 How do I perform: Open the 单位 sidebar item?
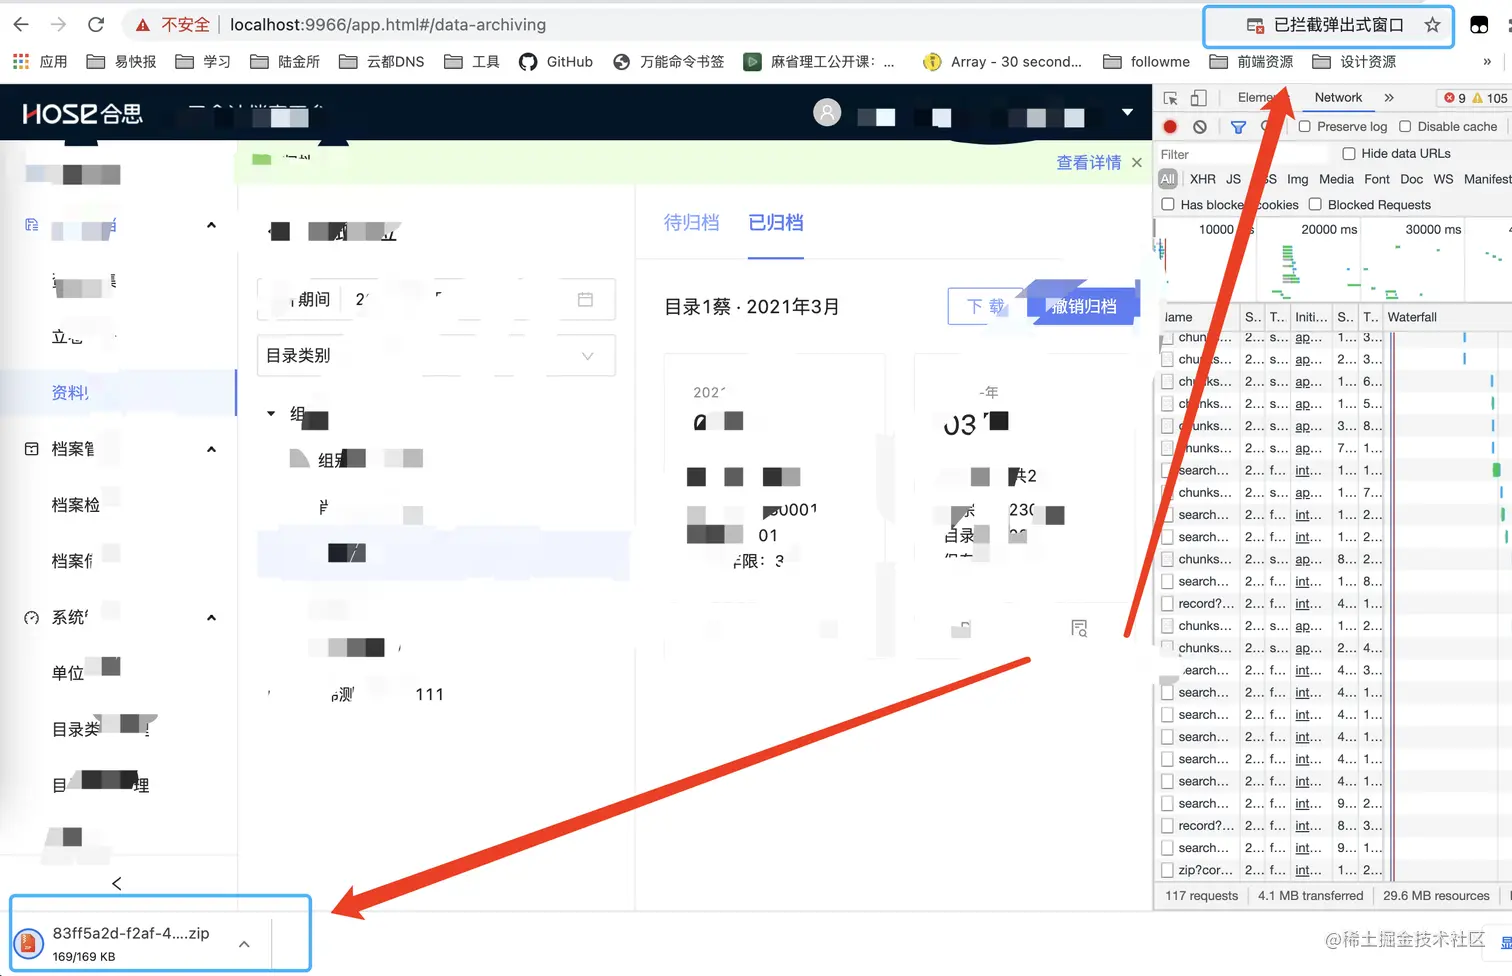coord(68,673)
